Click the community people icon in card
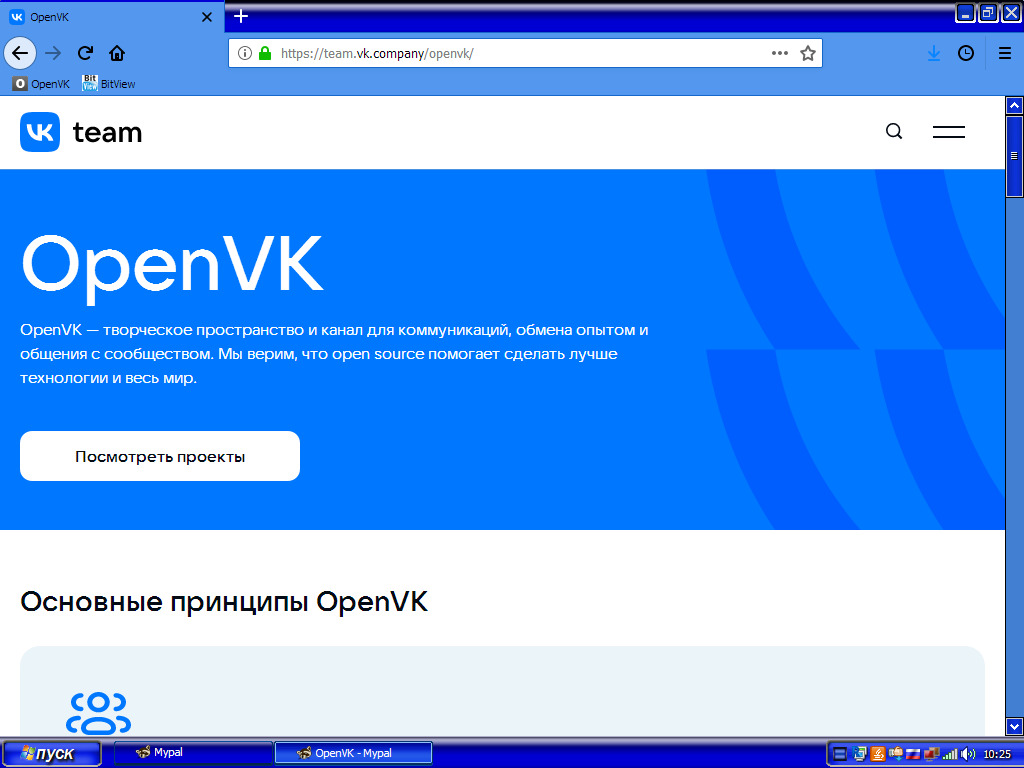 point(99,714)
